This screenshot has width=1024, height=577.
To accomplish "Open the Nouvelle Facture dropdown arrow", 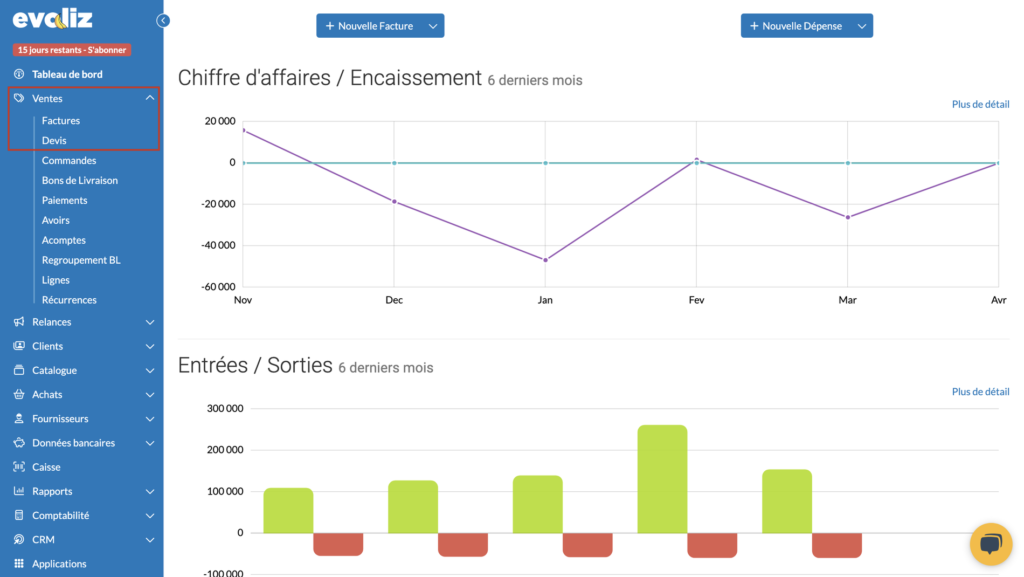I will point(433,26).
